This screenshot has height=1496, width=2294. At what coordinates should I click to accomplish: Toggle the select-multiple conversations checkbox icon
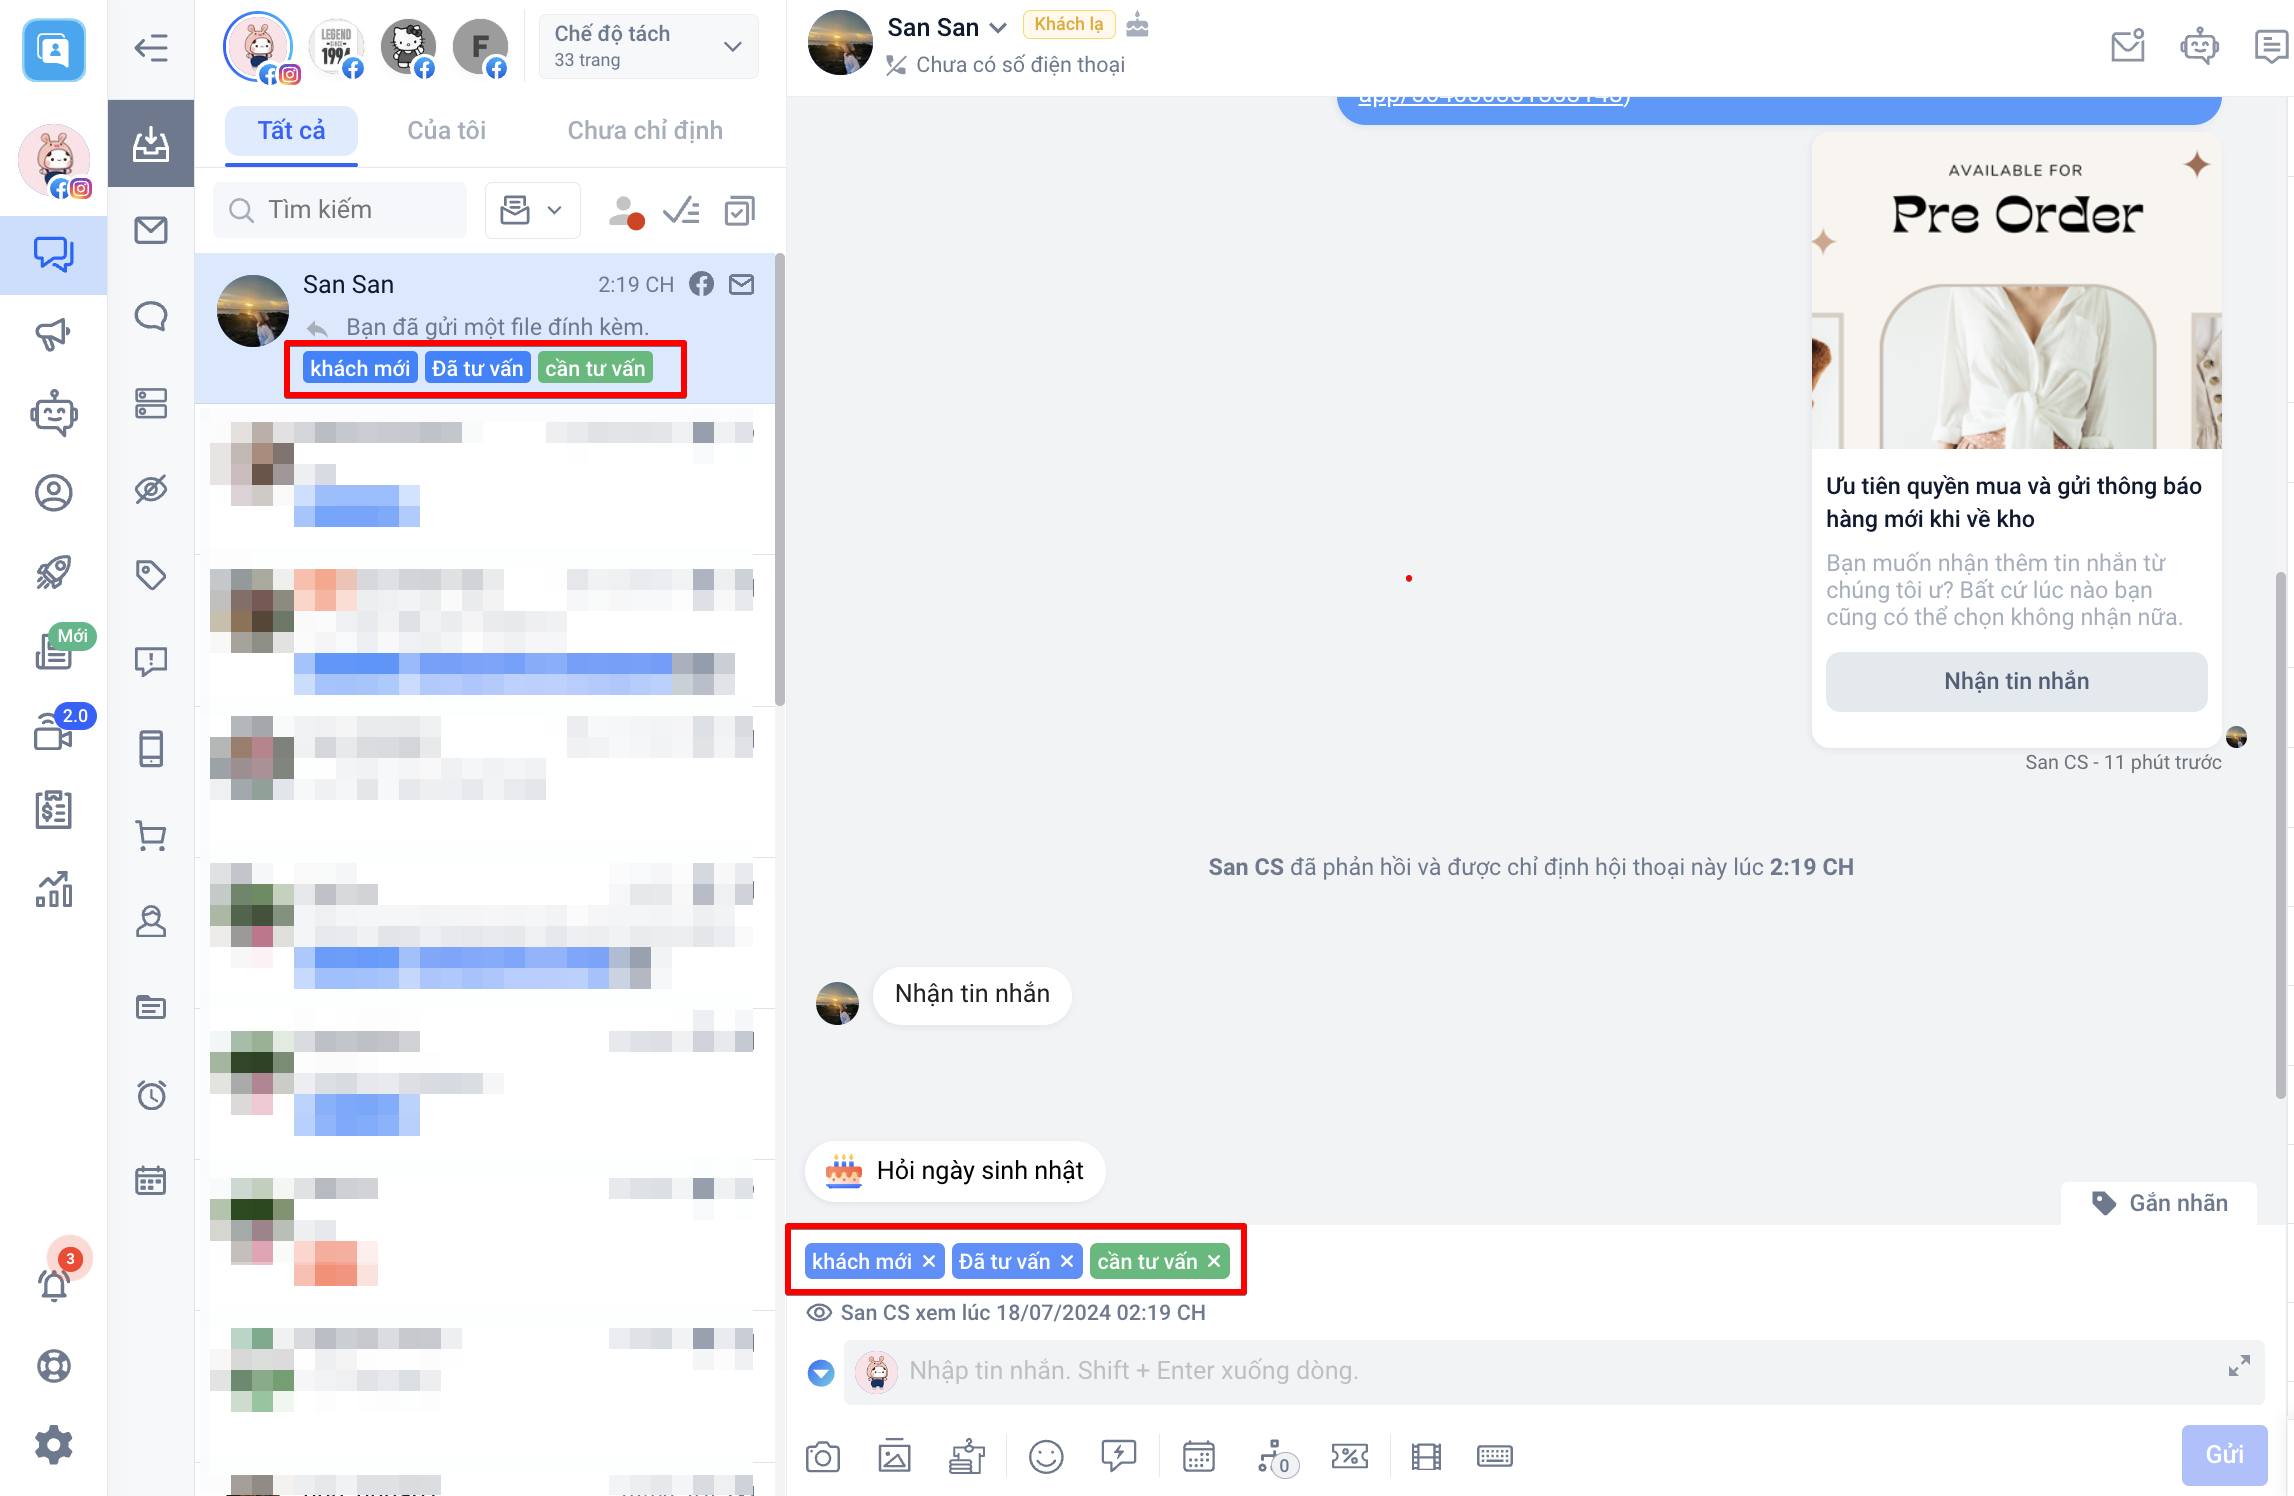point(739,211)
